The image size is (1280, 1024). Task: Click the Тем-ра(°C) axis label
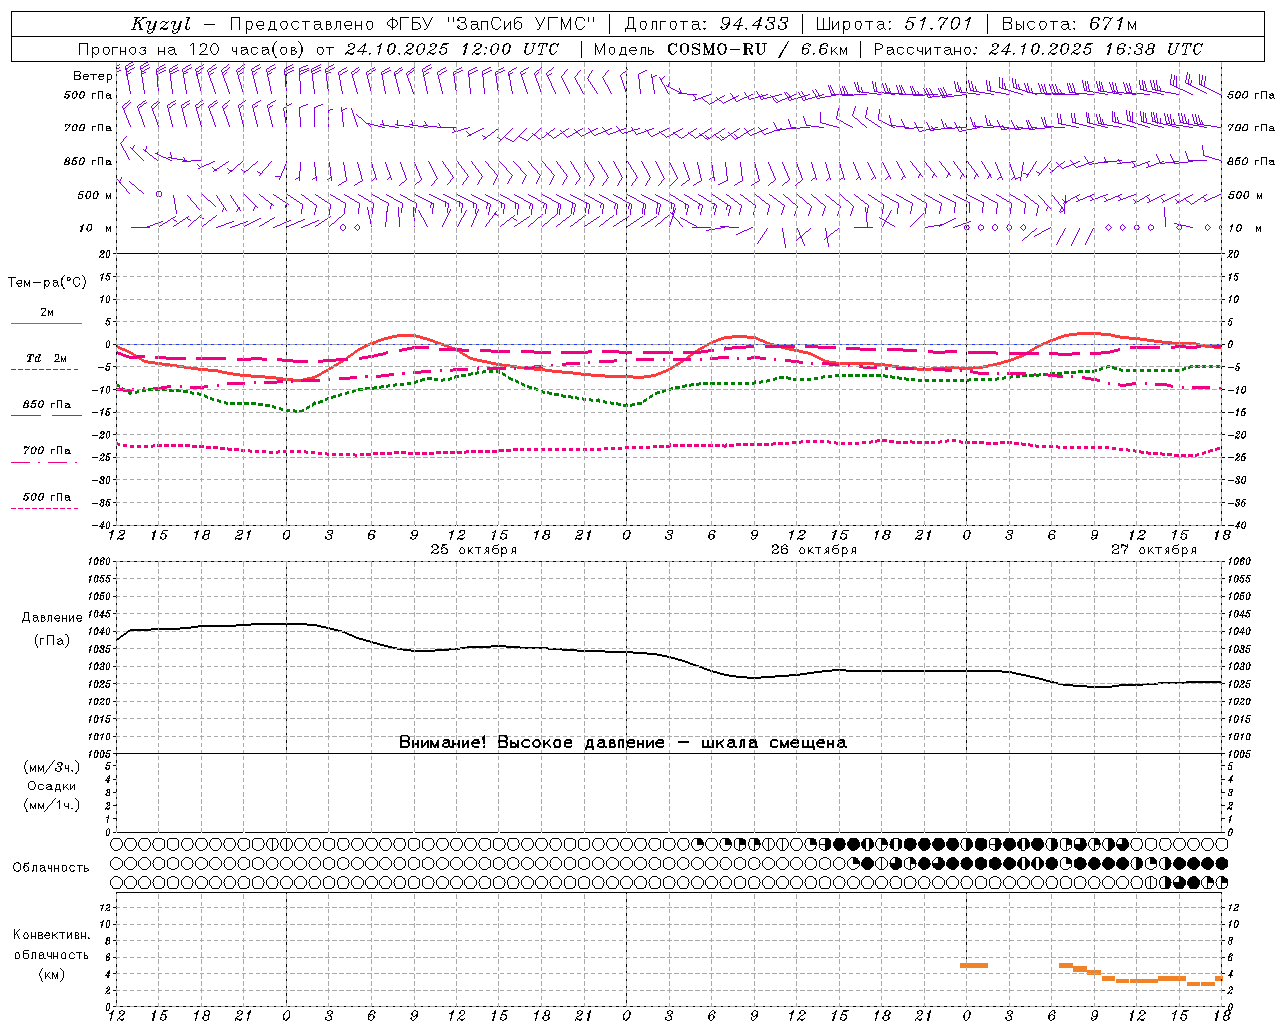47,283
